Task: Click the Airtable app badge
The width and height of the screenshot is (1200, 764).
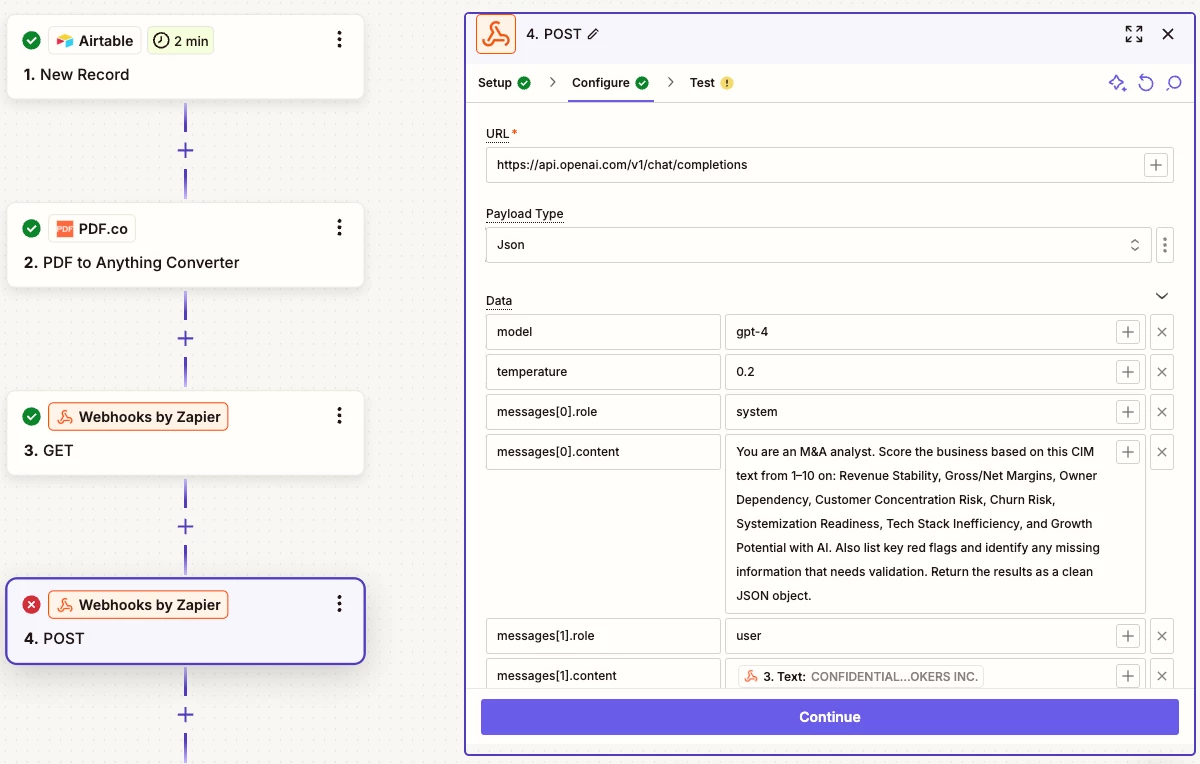Action: [95, 41]
